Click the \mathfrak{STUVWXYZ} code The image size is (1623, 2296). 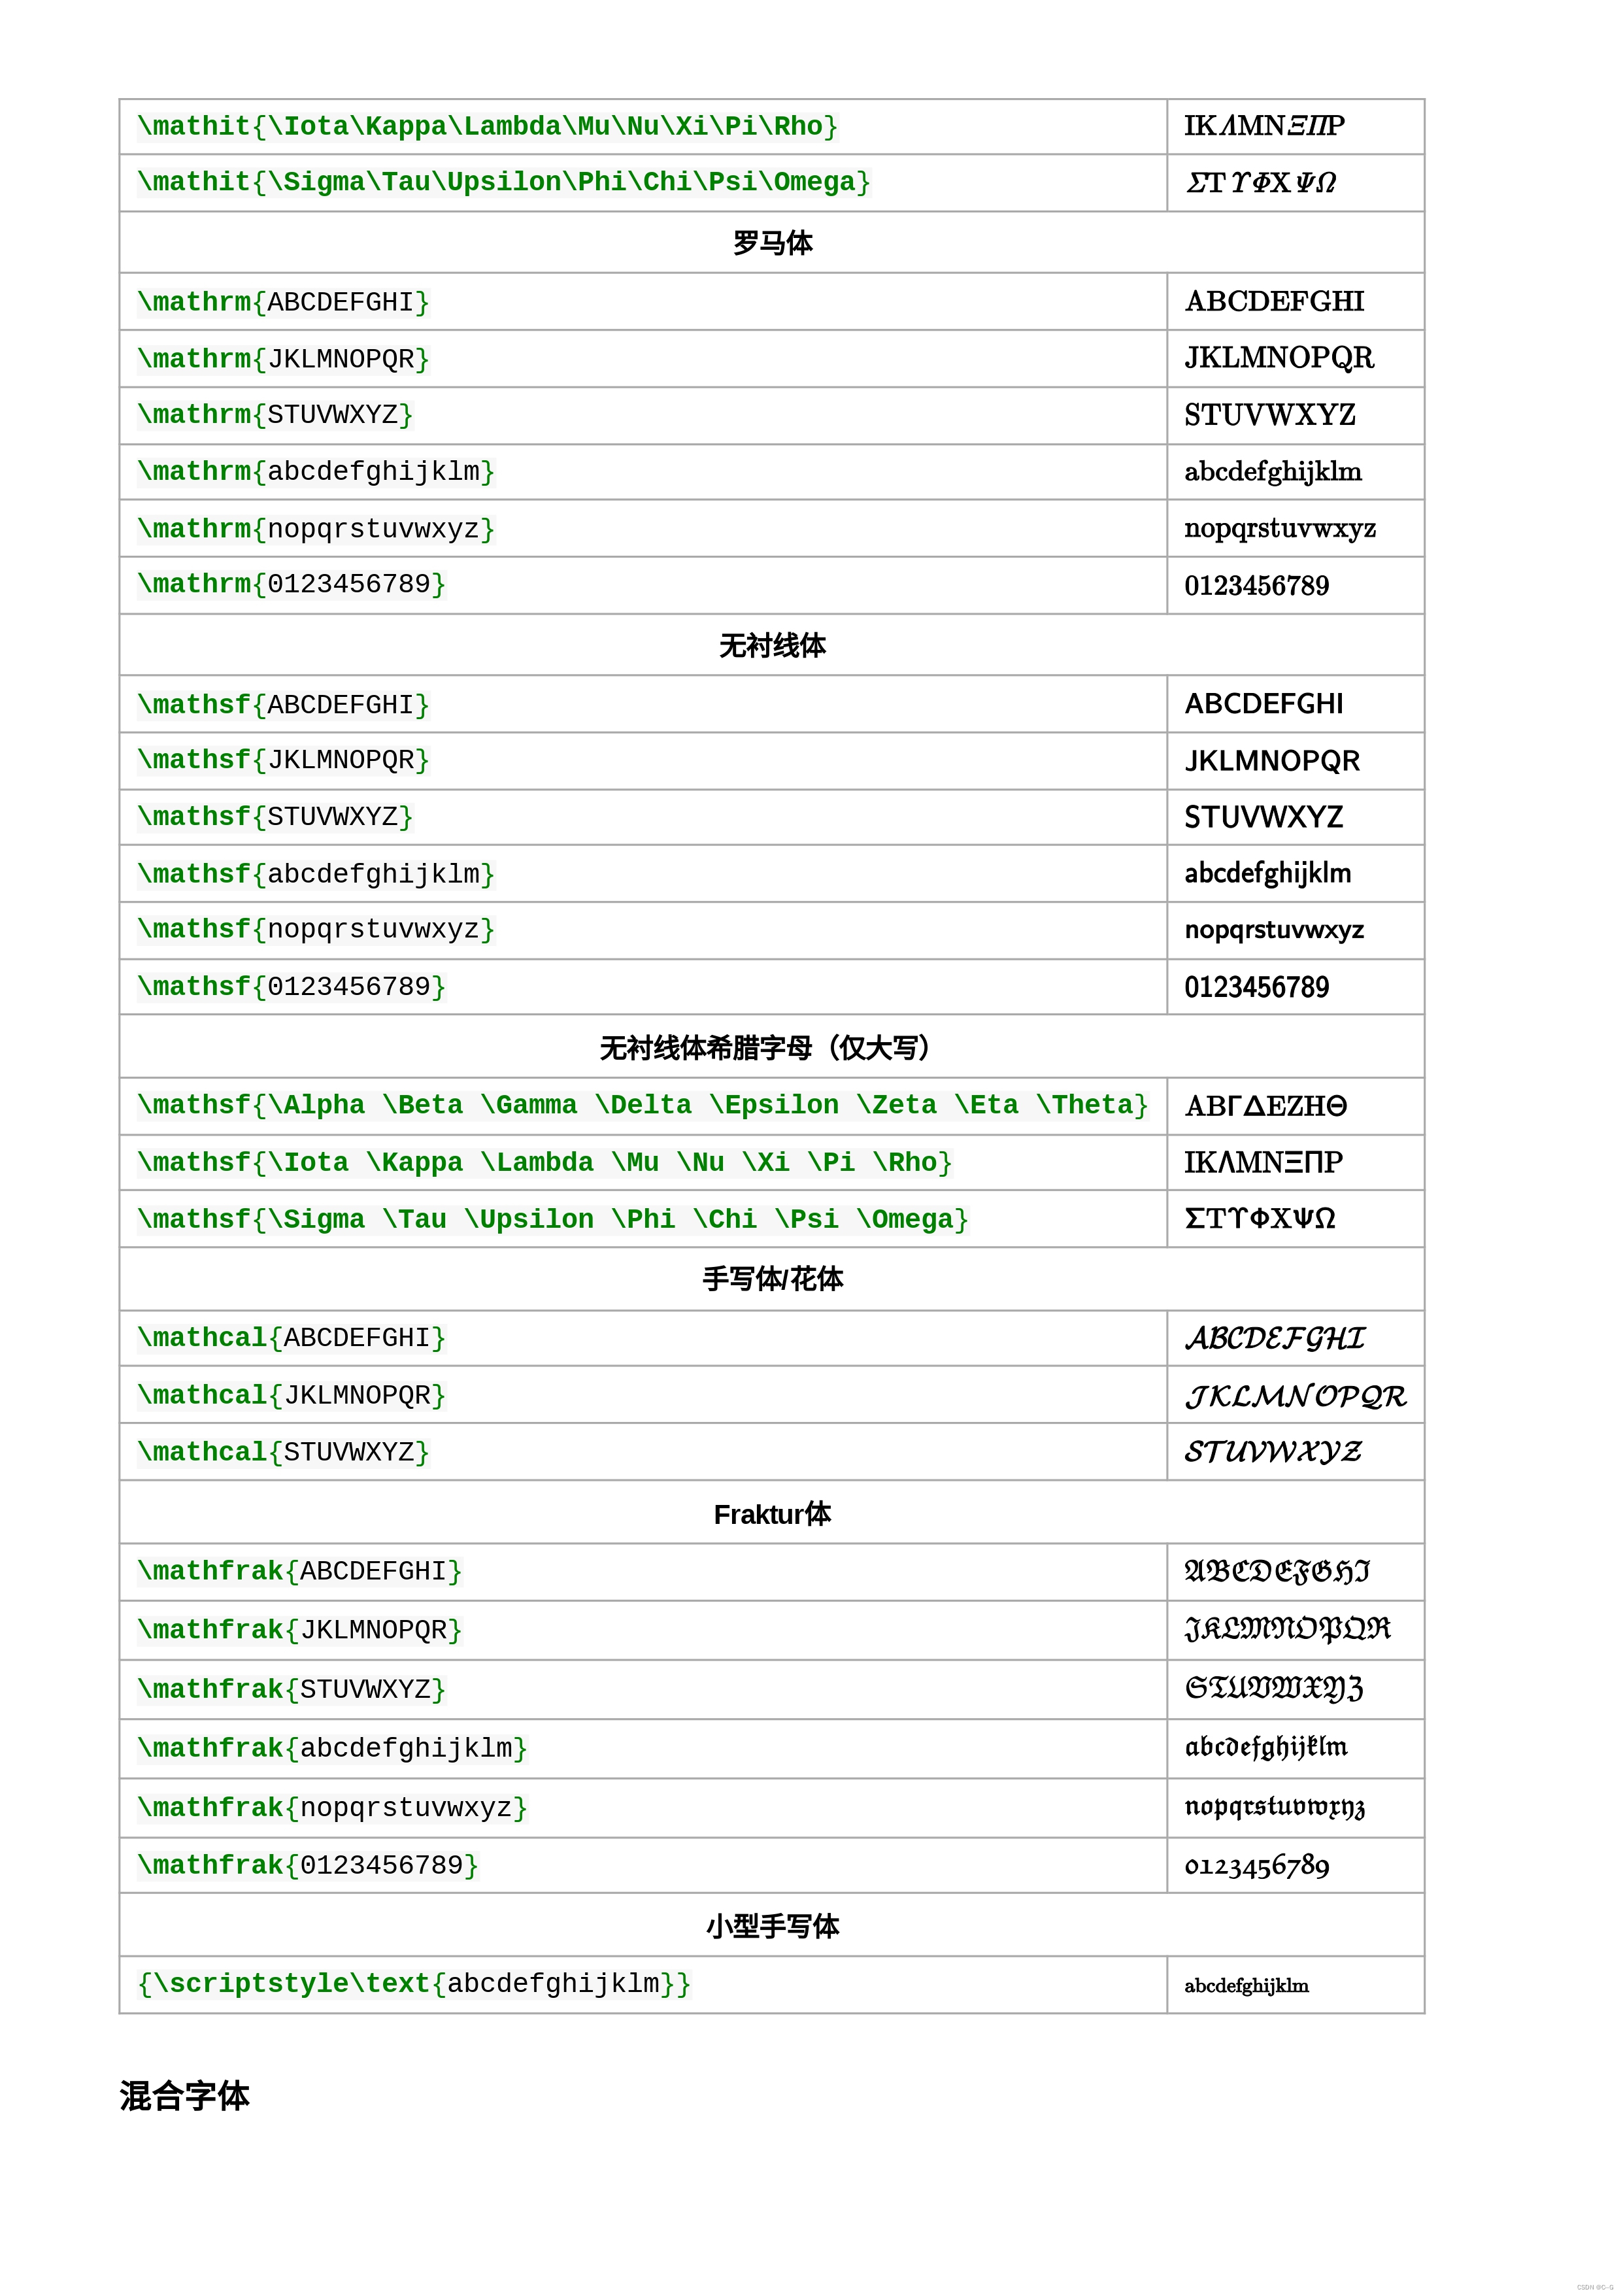point(291,1689)
